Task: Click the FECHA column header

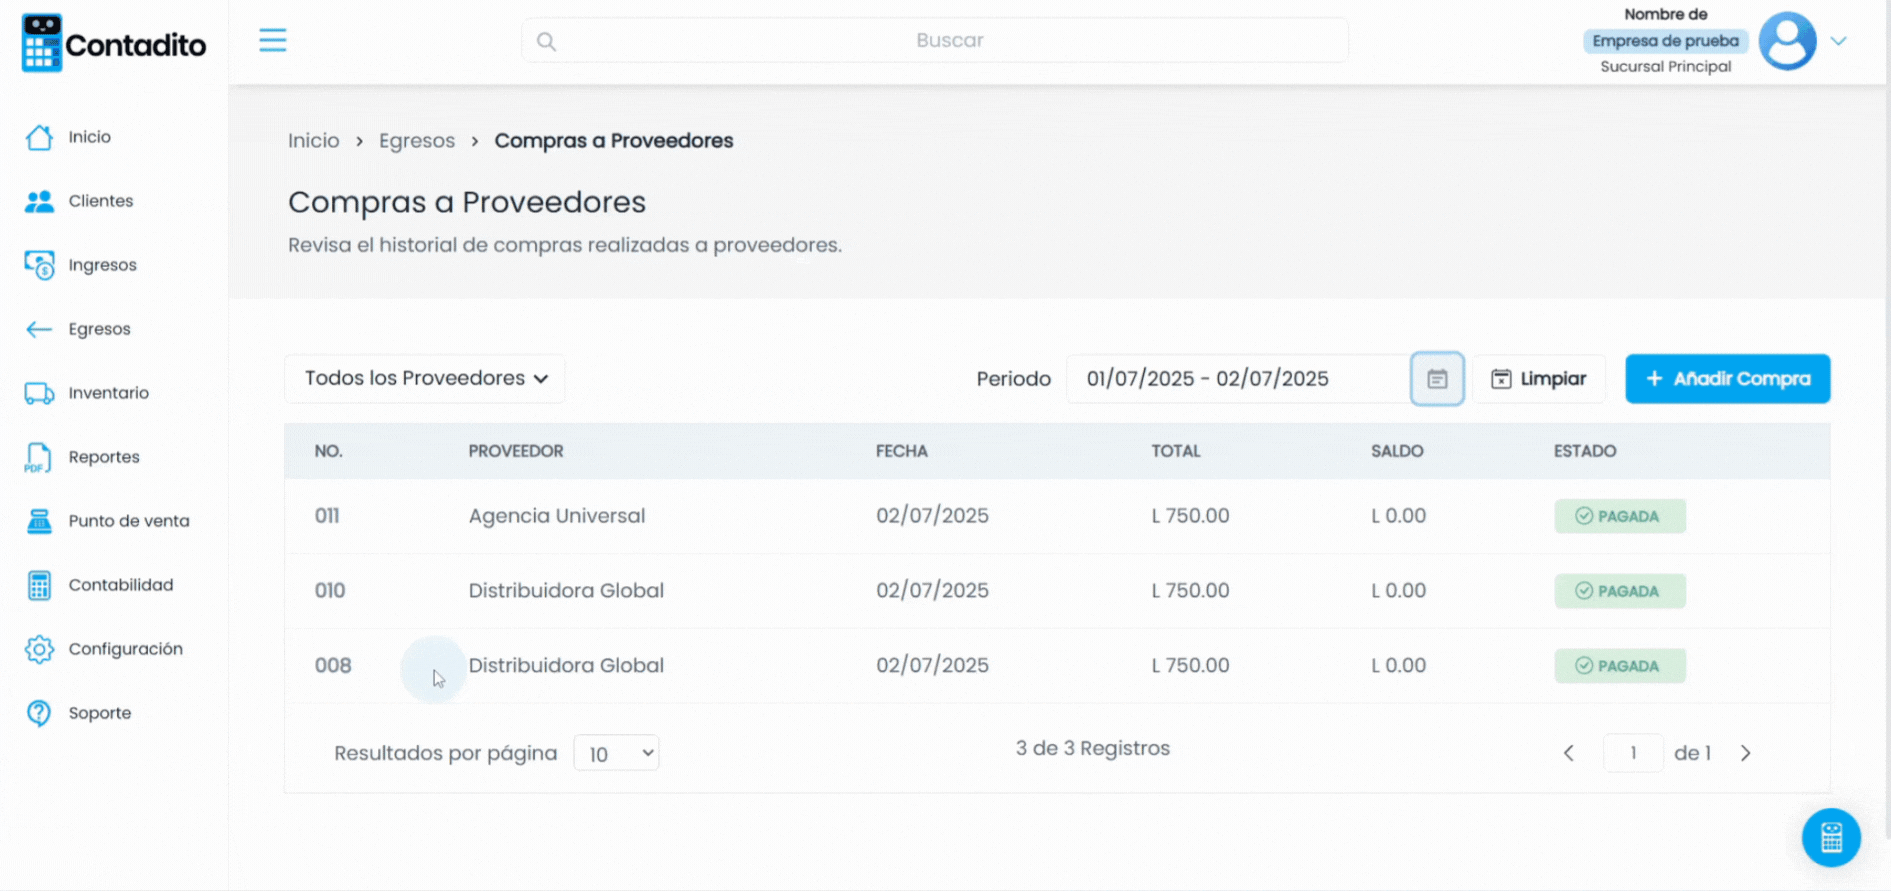Action: click(902, 451)
